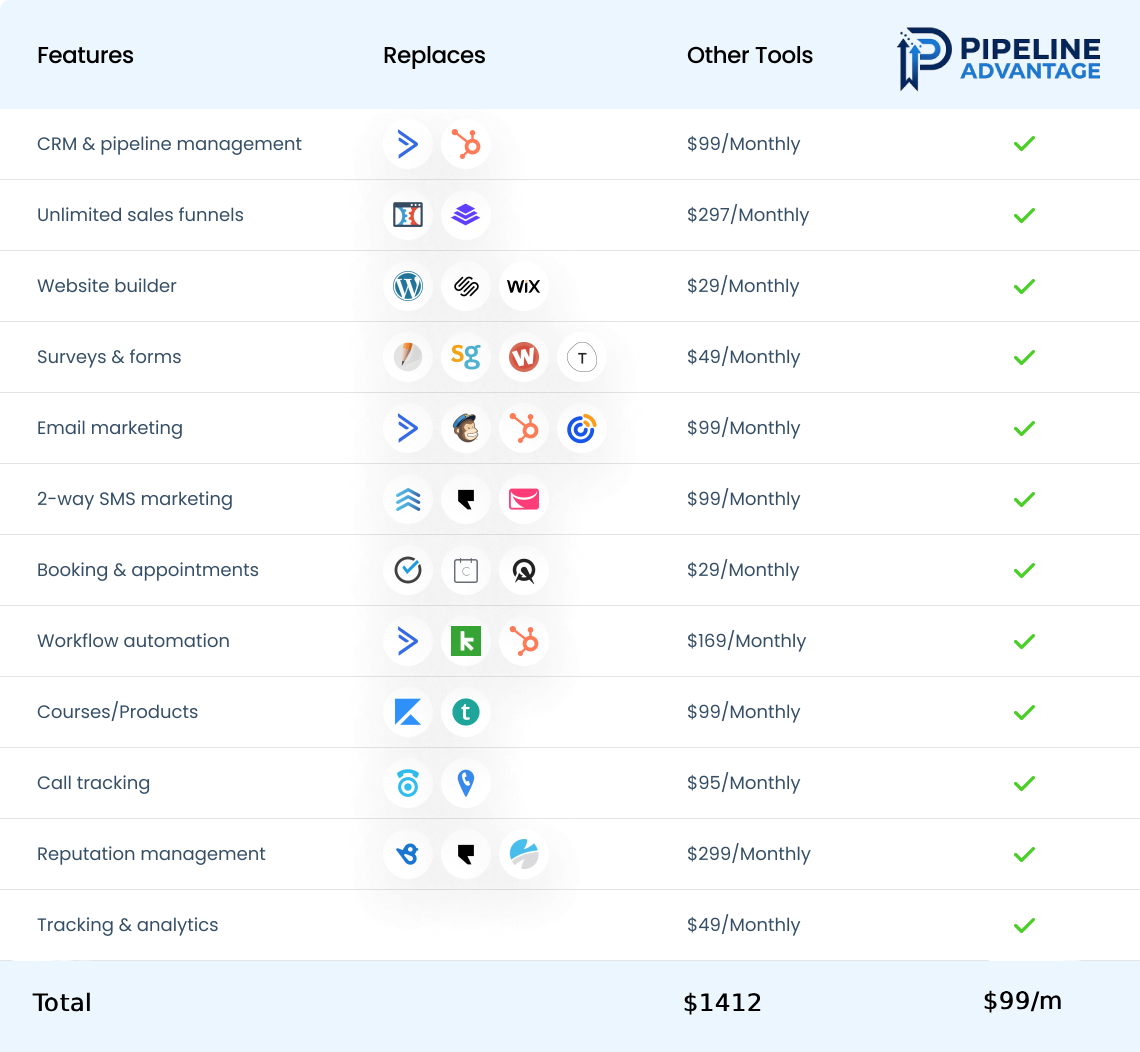Click the WordPress icon in Website builder row
Viewport: 1140px width, 1052px height.
(407, 287)
